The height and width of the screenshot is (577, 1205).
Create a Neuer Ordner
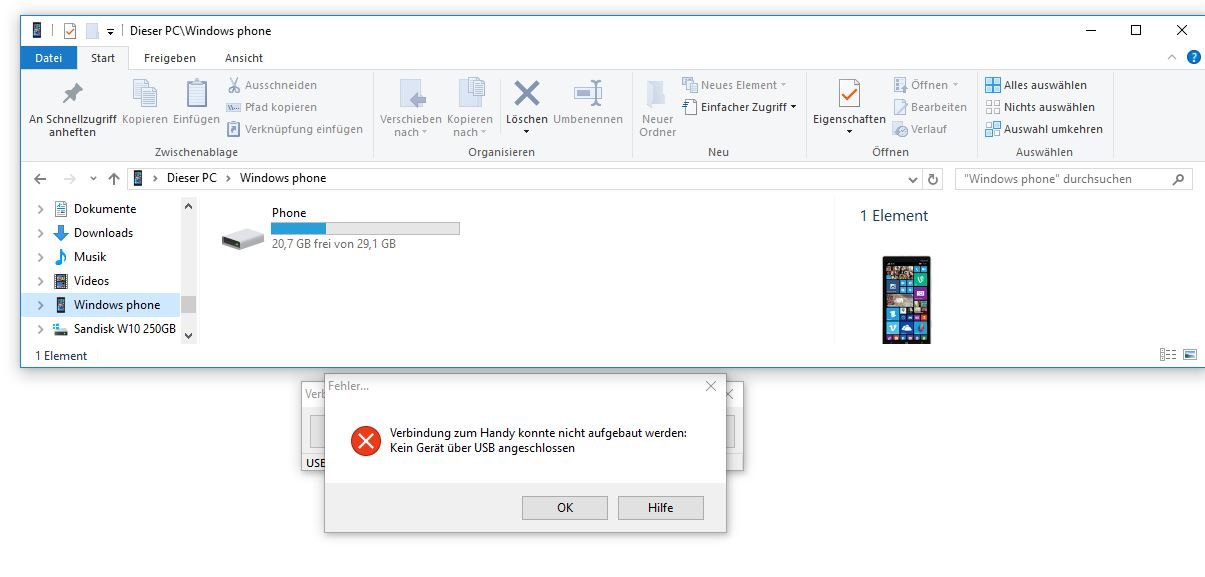click(x=657, y=108)
